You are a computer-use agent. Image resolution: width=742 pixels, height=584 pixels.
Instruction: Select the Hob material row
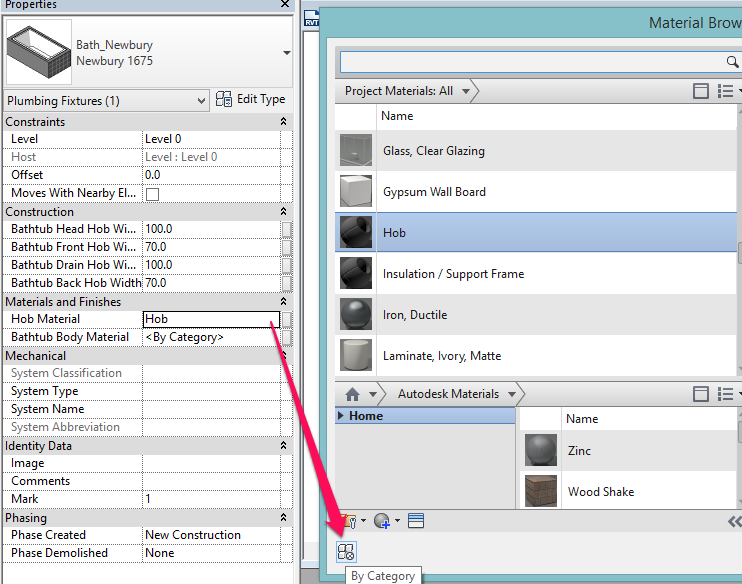[536, 232]
